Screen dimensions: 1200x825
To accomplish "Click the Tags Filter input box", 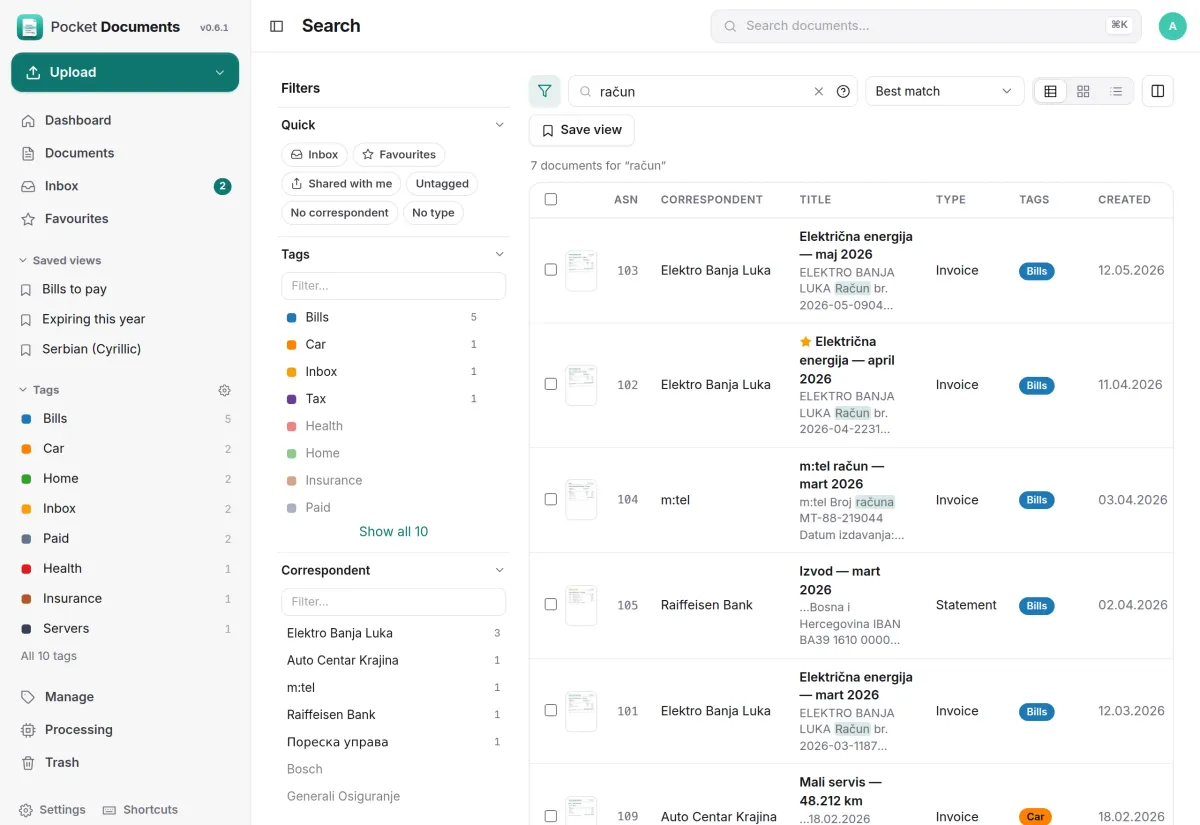I will click(393, 286).
